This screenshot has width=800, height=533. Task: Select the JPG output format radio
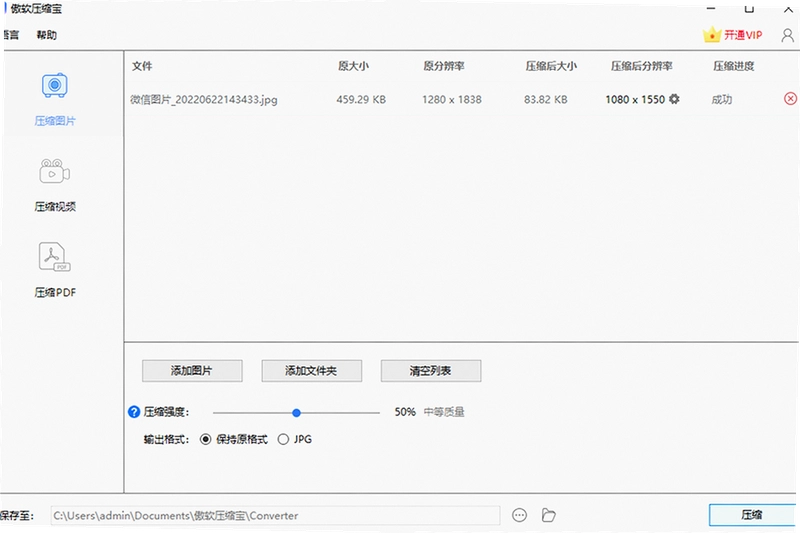(x=283, y=439)
